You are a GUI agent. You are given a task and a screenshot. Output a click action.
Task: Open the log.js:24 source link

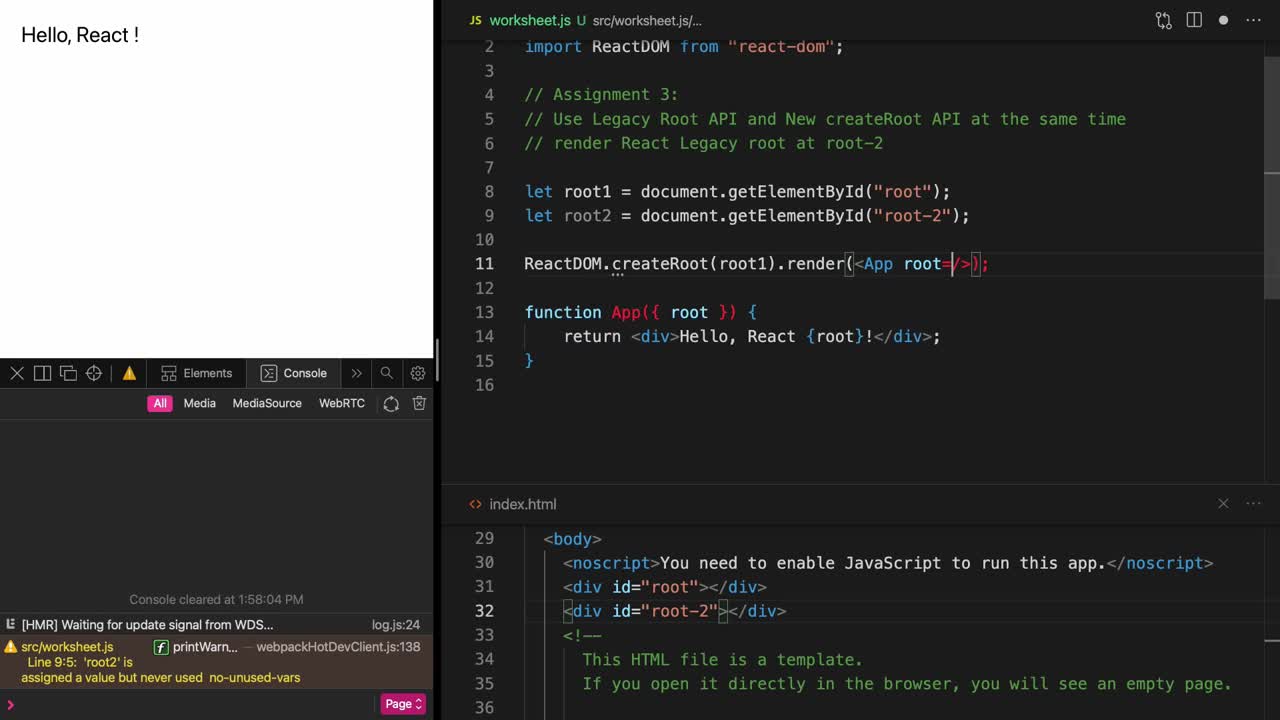(x=394, y=624)
